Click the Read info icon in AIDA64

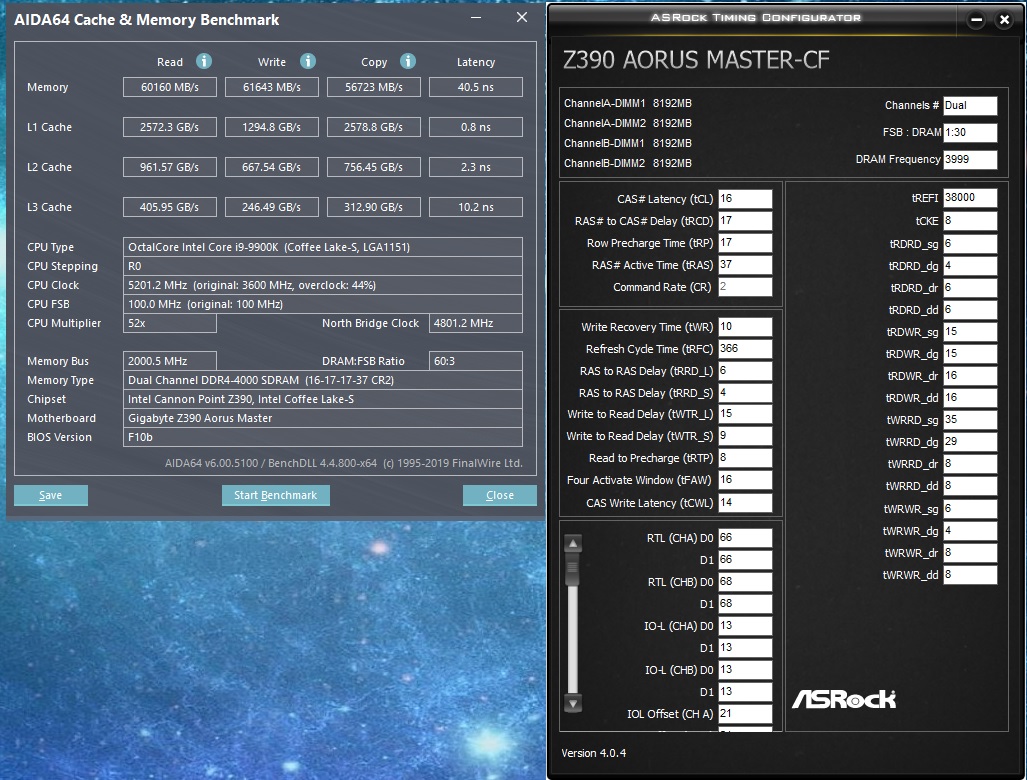(x=204, y=62)
